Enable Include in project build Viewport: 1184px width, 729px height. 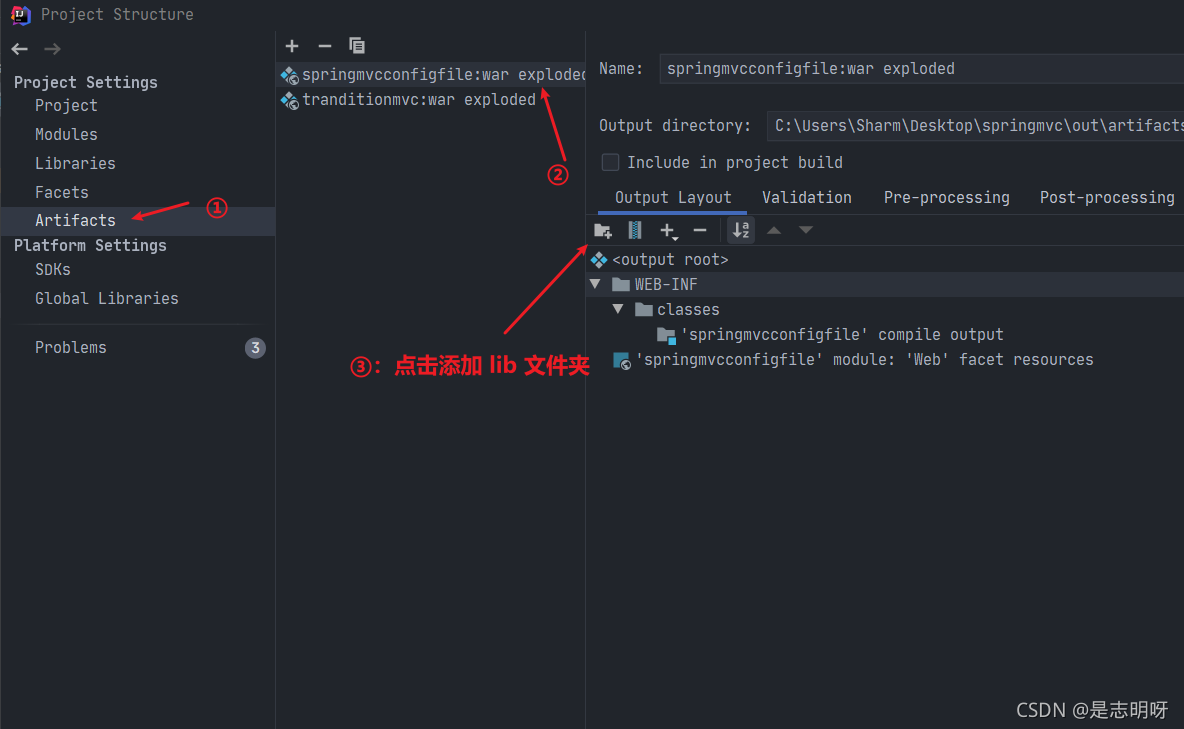610,162
